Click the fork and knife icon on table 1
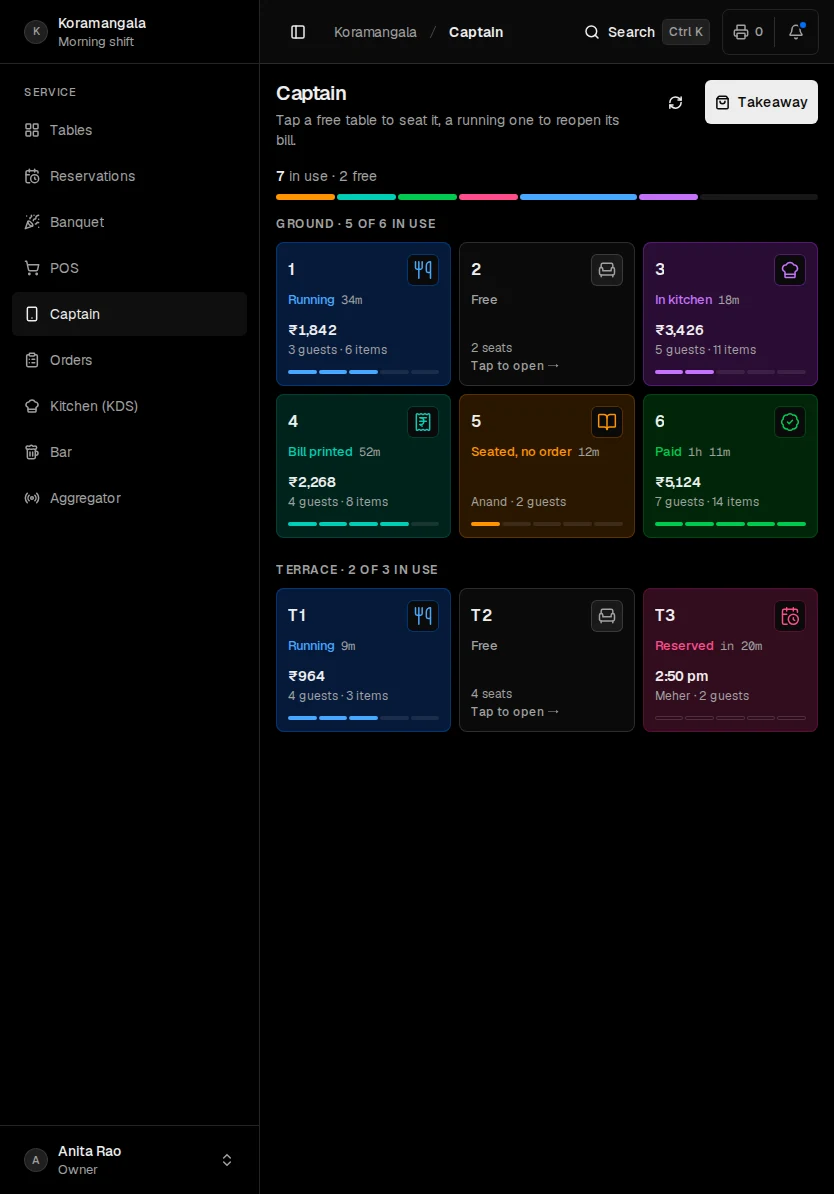834x1194 pixels. (423, 270)
